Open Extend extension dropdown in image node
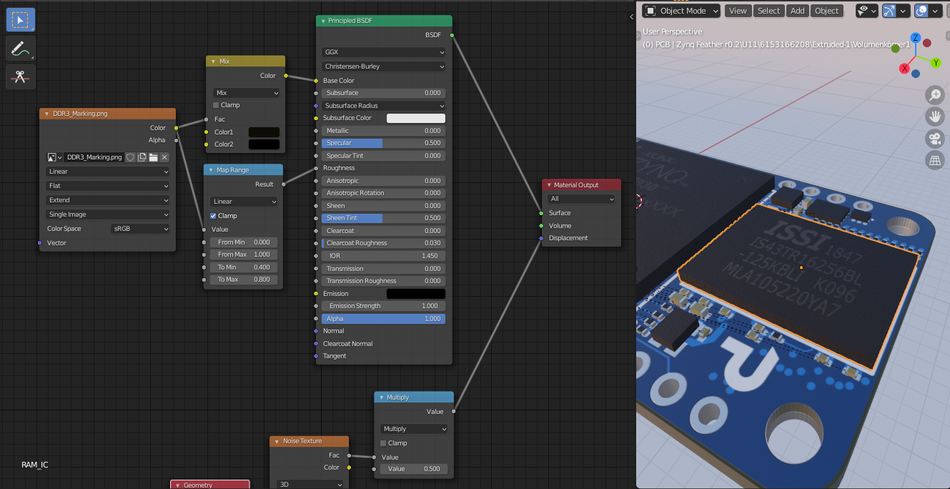This screenshot has width=950, height=489. click(x=108, y=200)
